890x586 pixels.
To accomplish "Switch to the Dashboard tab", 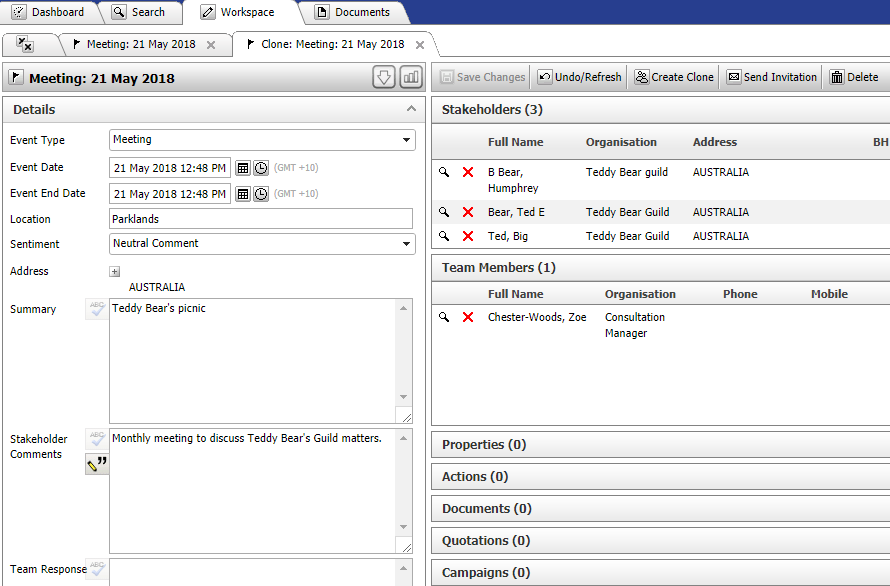I will click(49, 12).
